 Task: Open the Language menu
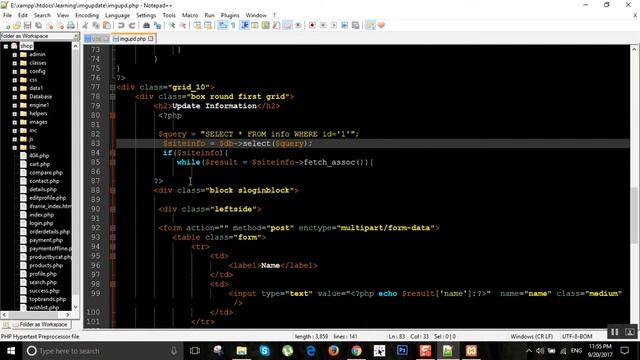(117, 15)
